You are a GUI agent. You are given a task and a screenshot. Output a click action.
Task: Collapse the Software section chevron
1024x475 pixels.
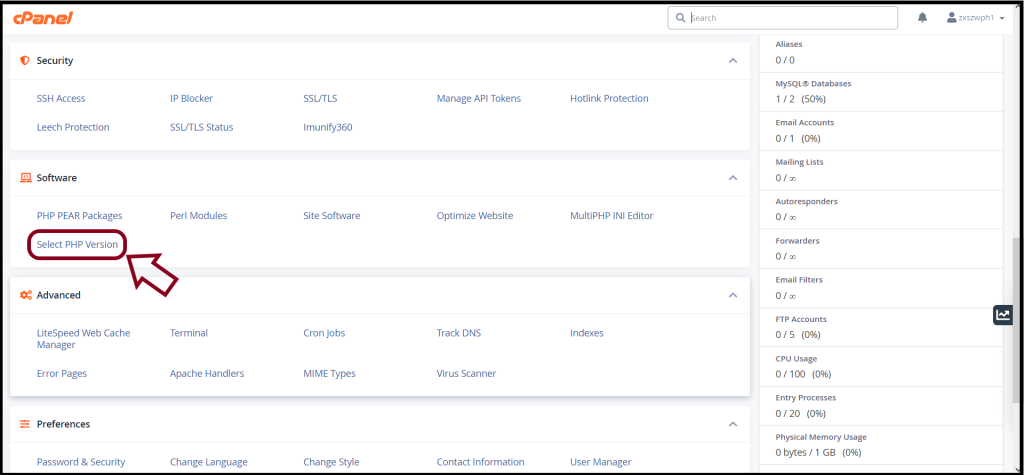tap(733, 178)
